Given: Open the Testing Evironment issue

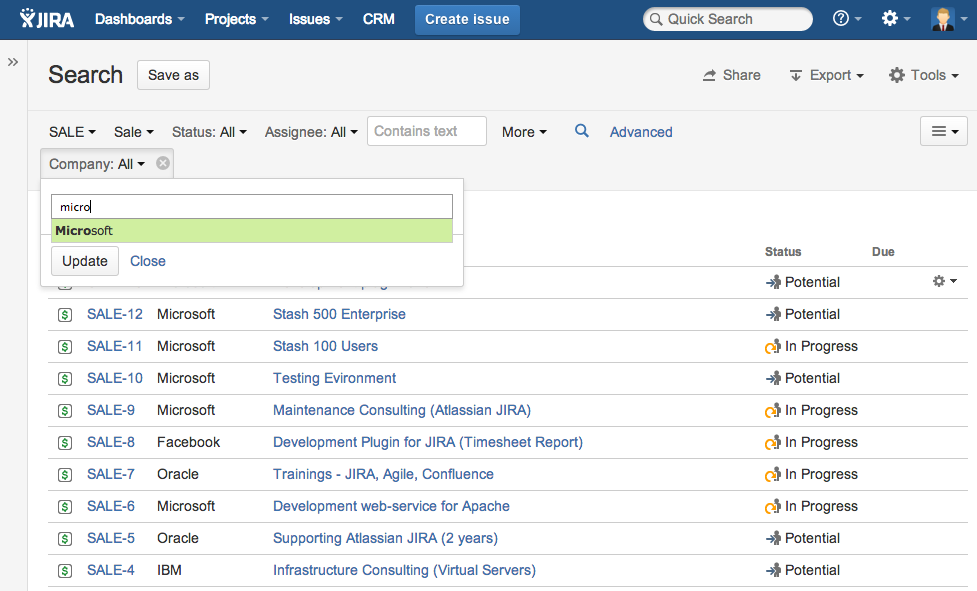Looking at the screenshot, I should pos(335,378).
